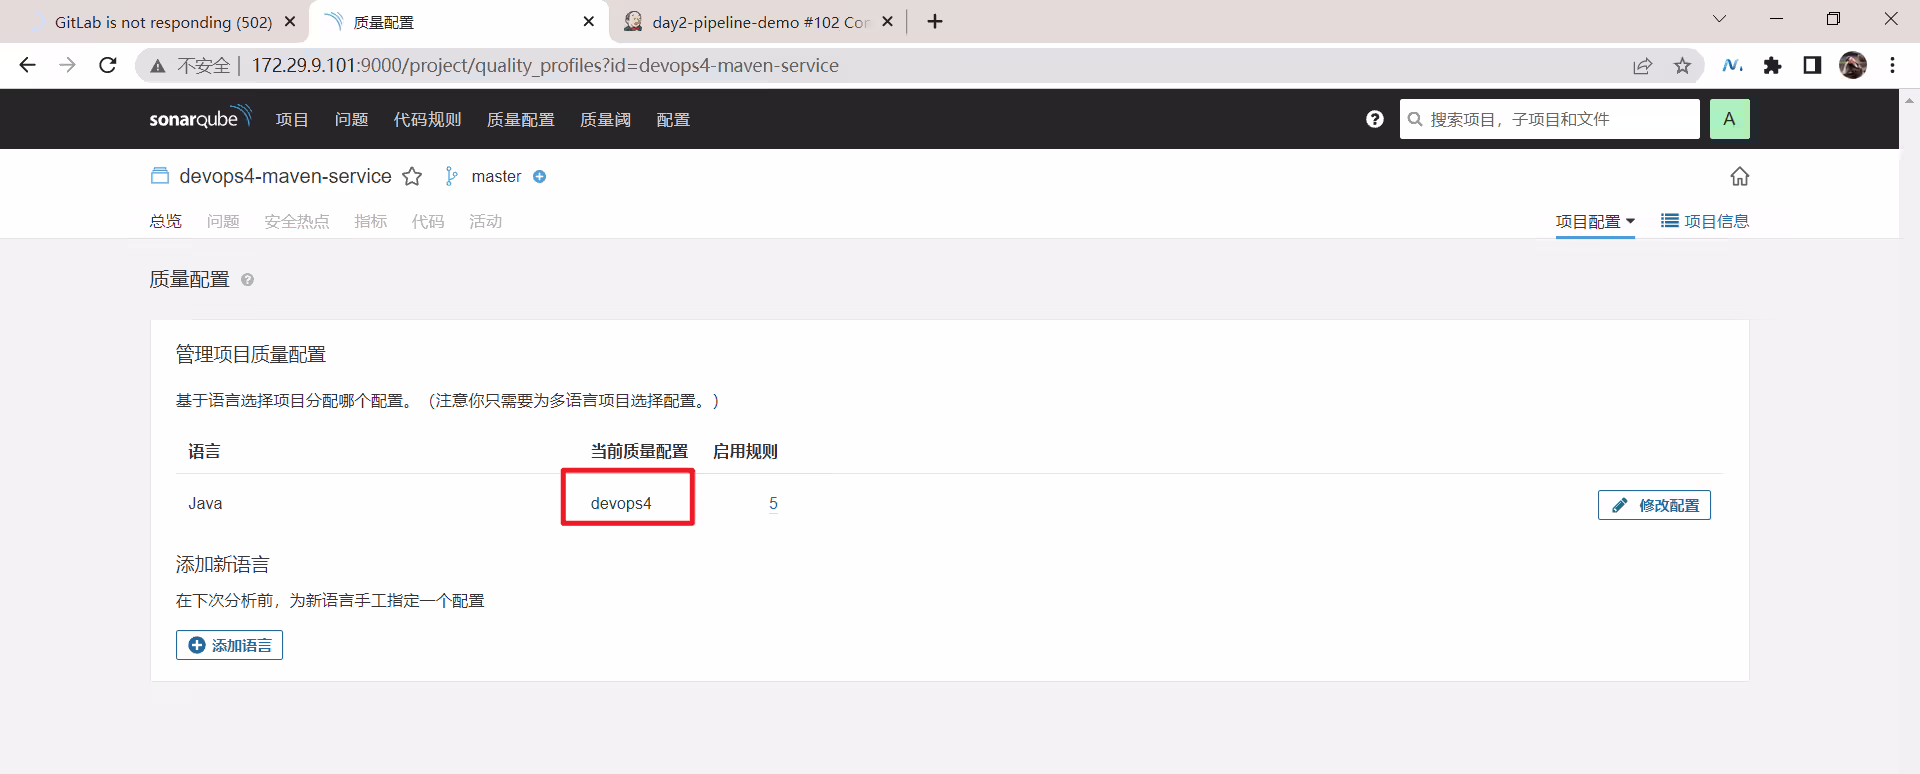Viewport: 1920px width, 774px height.
Task: Expand the 项目配置 dropdown
Action: click(1595, 222)
